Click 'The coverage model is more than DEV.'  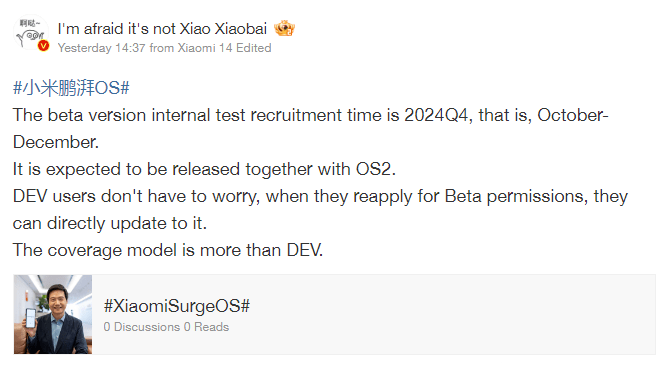click(168, 250)
